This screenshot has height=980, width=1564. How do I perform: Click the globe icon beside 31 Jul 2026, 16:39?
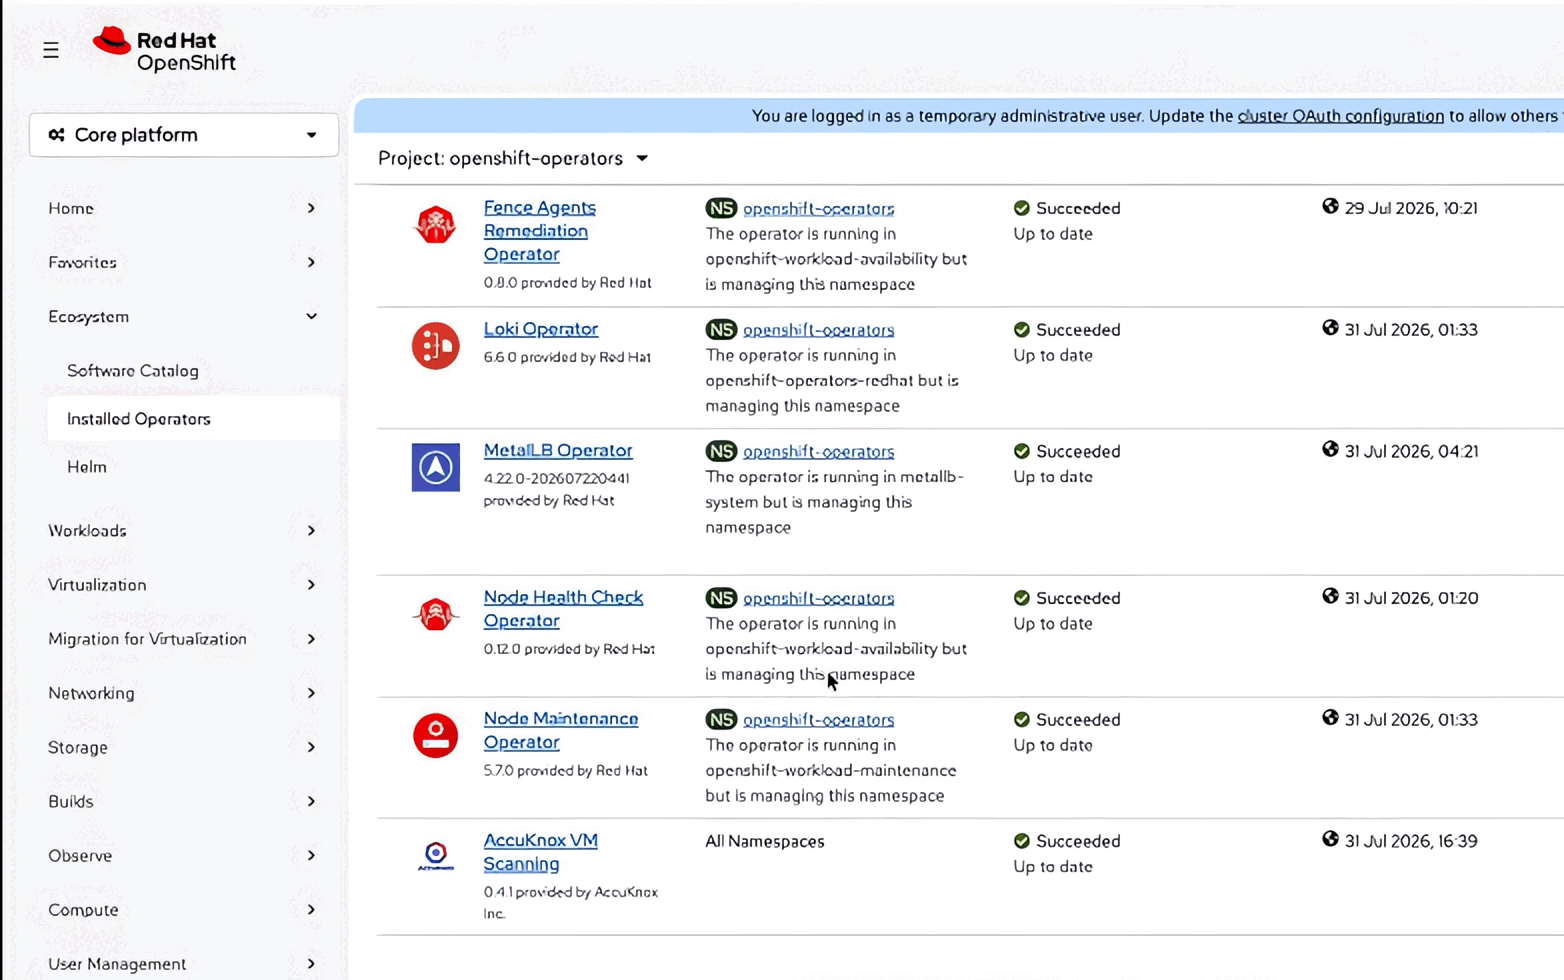[1330, 840]
